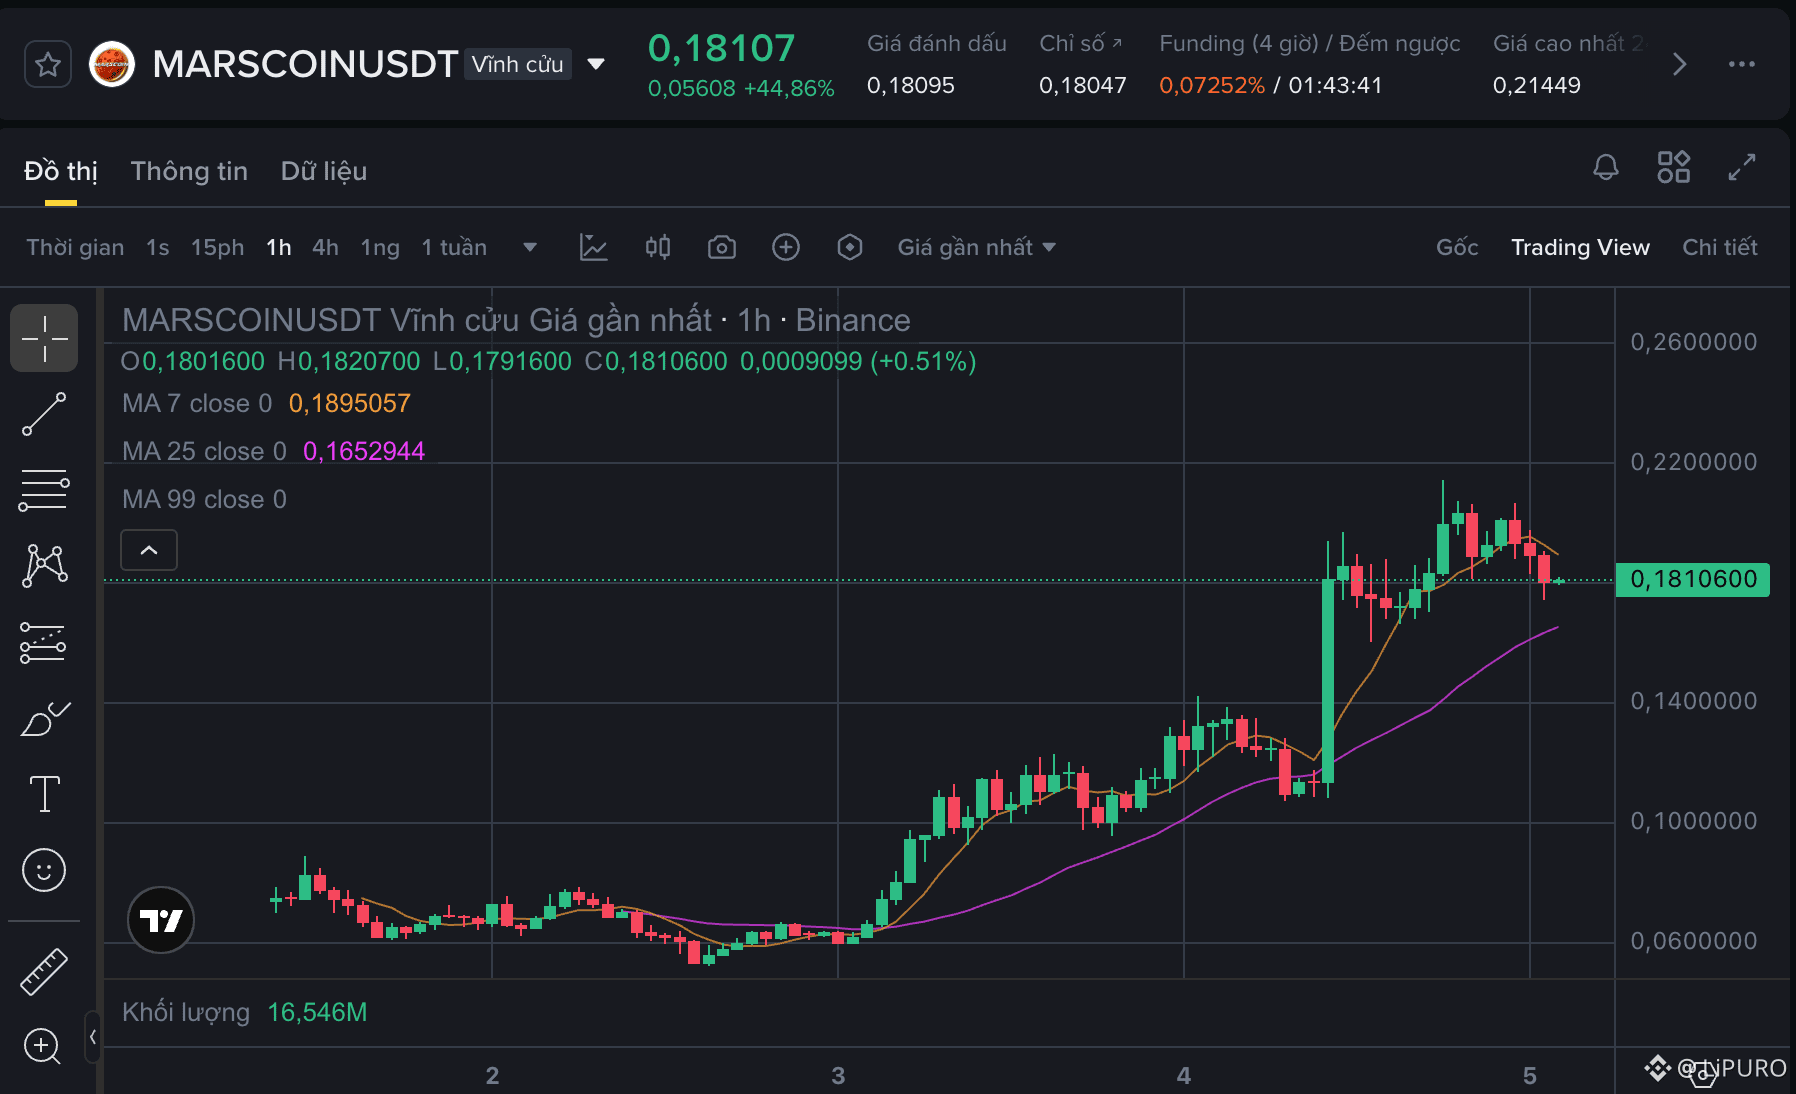Viewport: 1796px width, 1094px height.
Task: Open more time intervals dropdown
Action: [x=530, y=247]
